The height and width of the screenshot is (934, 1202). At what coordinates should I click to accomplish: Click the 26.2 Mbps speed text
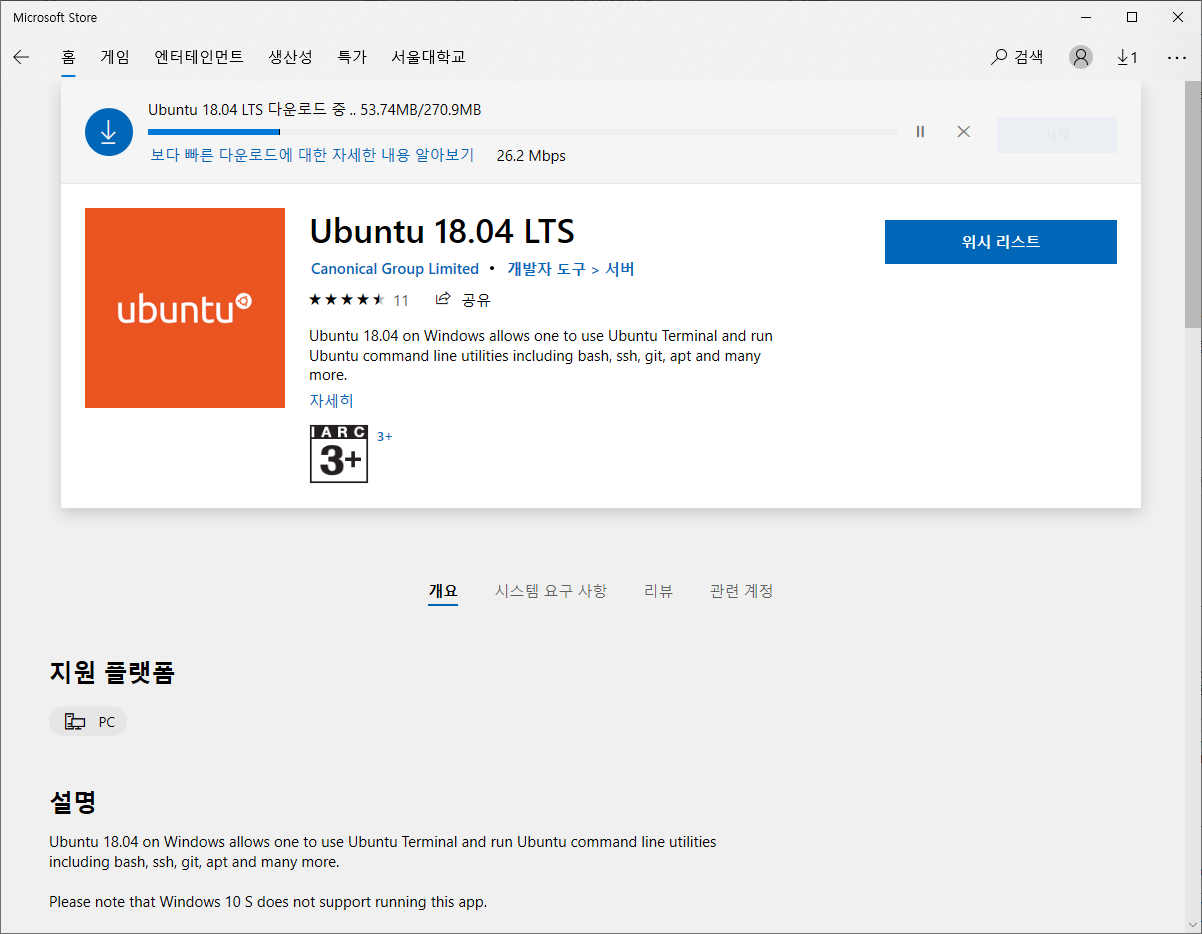pos(531,156)
